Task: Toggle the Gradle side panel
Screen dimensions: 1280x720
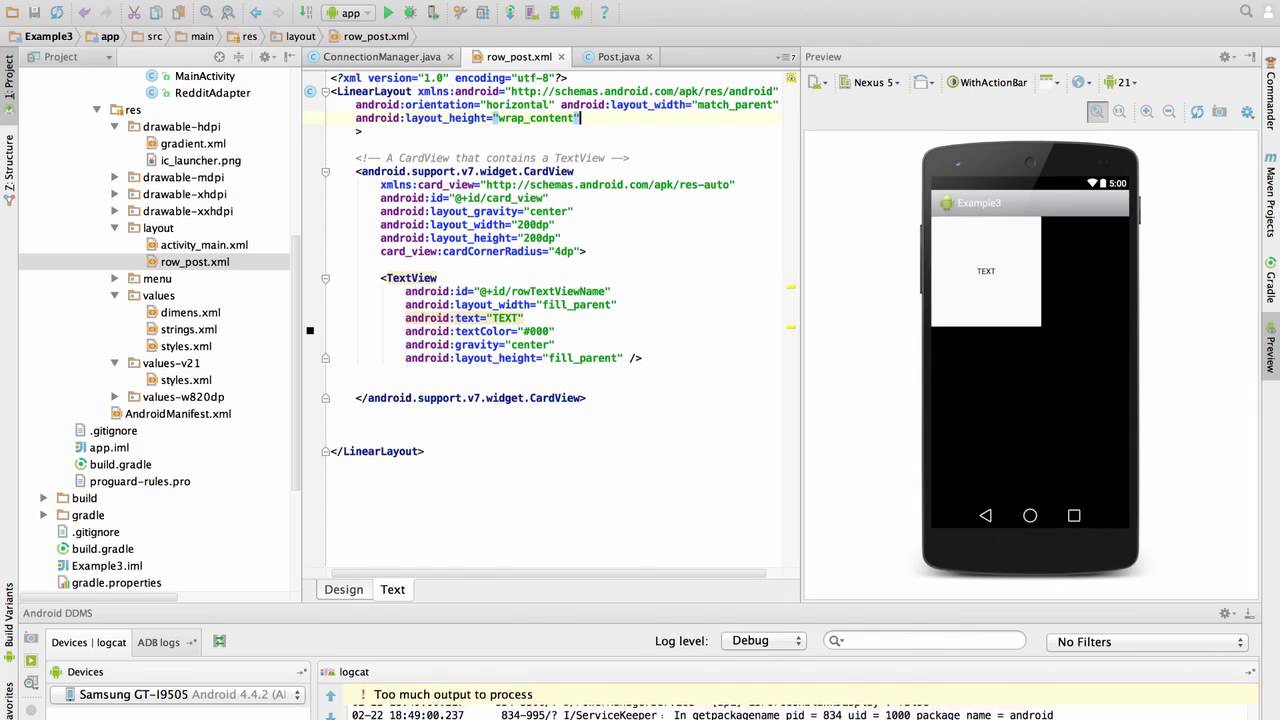Action: tap(1271, 280)
